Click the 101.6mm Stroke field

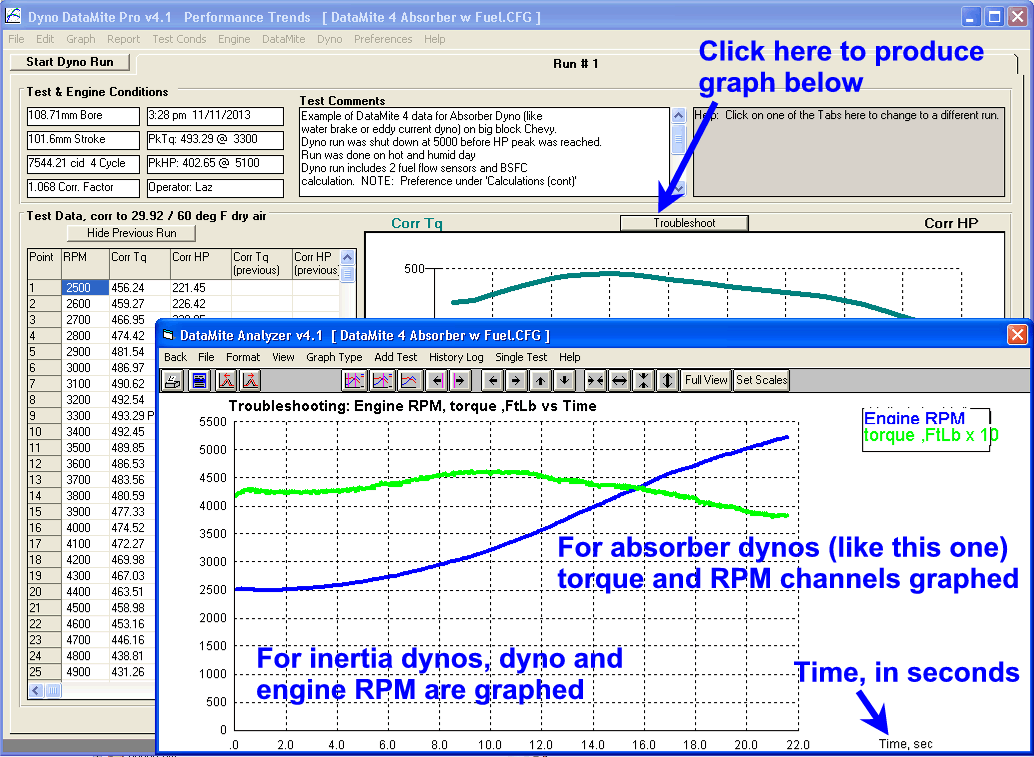tap(83, 140)
